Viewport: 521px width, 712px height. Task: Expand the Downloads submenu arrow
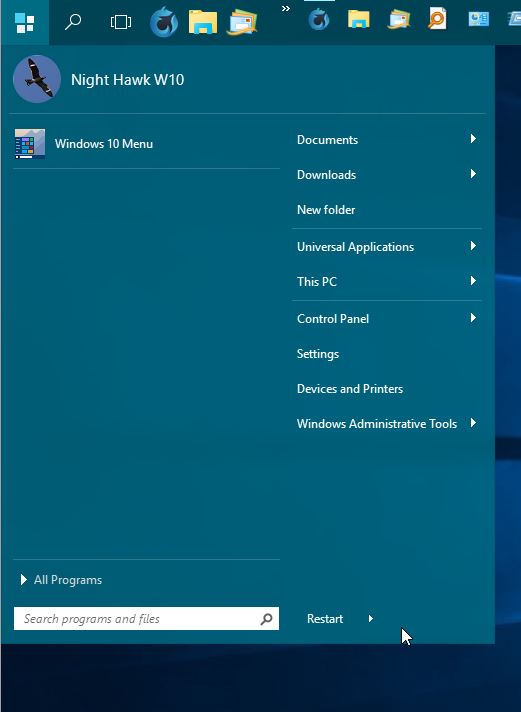tap(473, 174)
